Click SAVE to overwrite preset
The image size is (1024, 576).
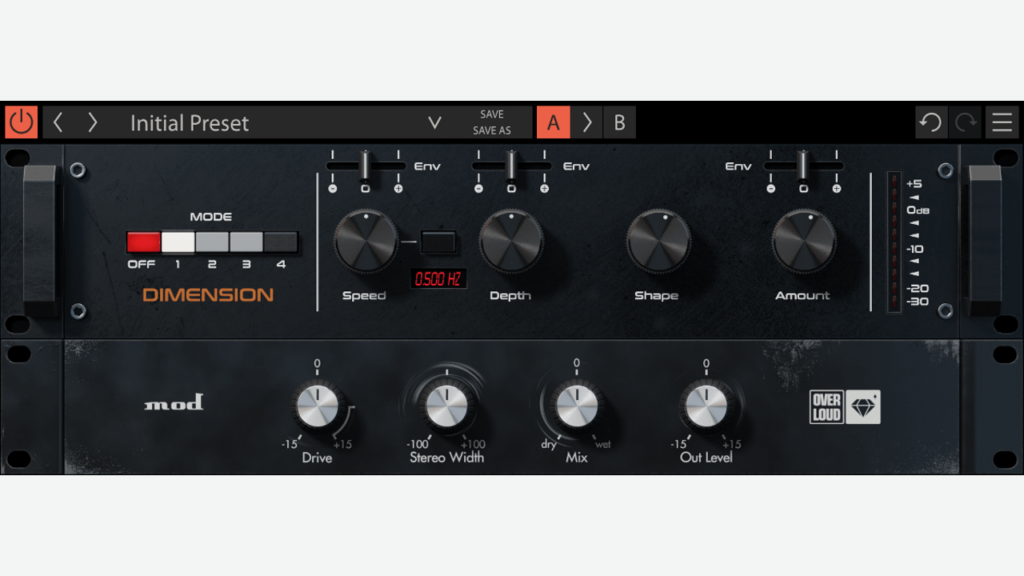point(492,113)
